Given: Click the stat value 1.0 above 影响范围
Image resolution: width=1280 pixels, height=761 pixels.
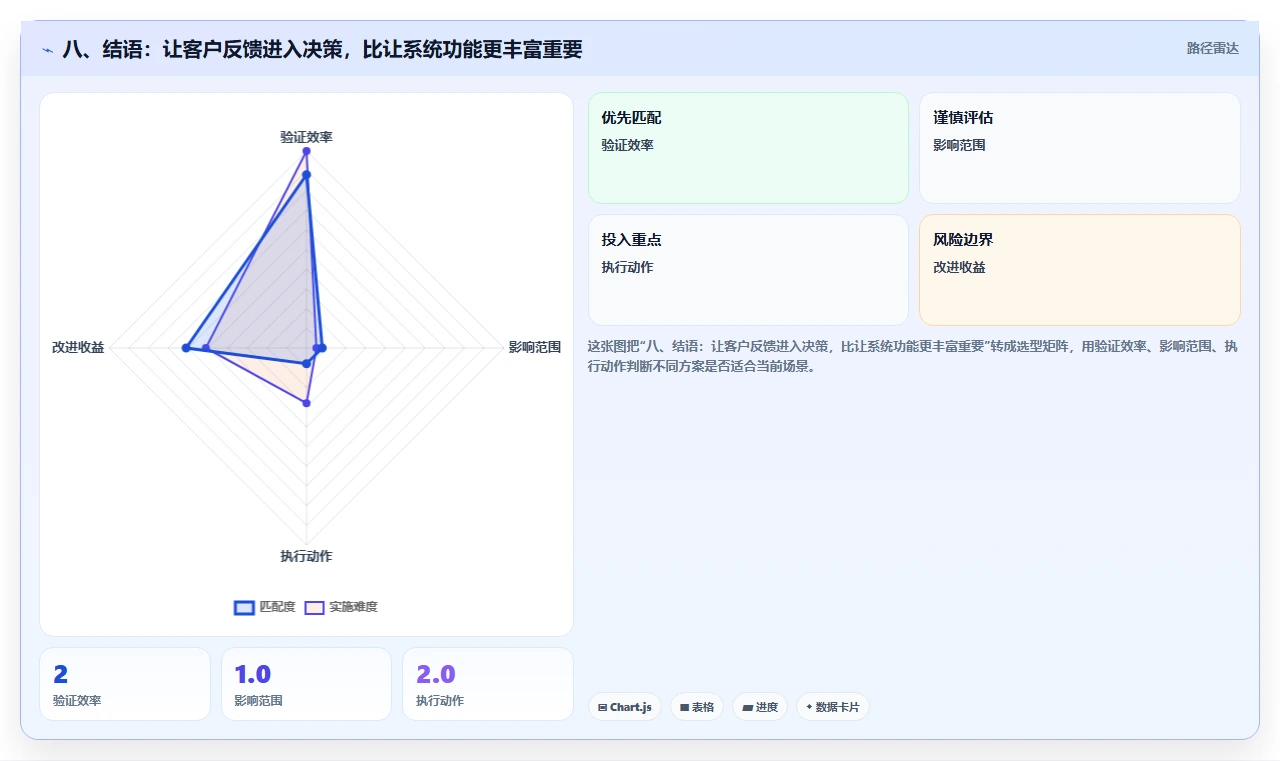Looking at the screenshot, I should point(252,674).
